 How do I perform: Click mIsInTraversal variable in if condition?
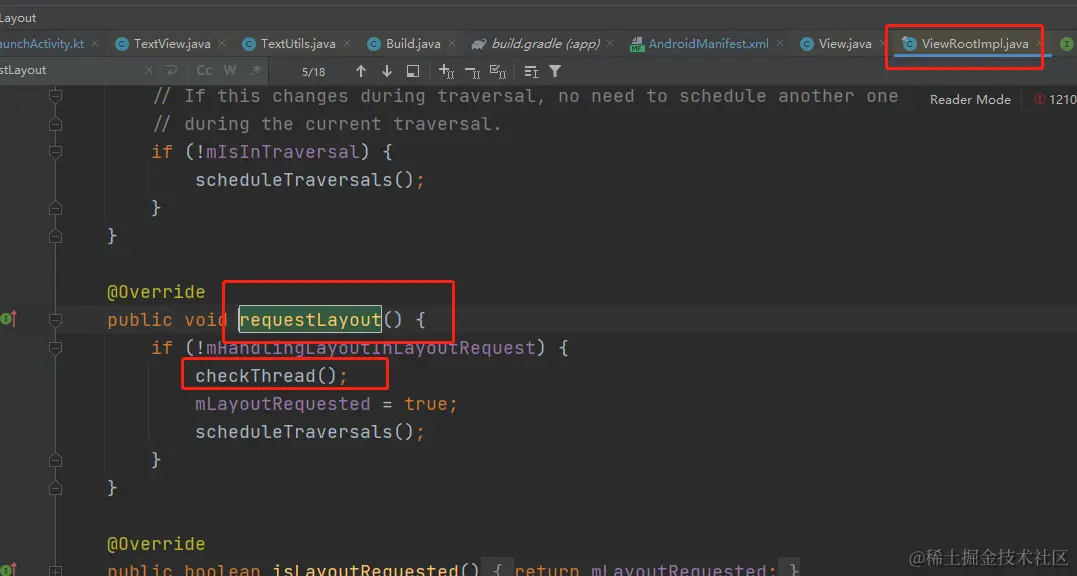[282, 152]
